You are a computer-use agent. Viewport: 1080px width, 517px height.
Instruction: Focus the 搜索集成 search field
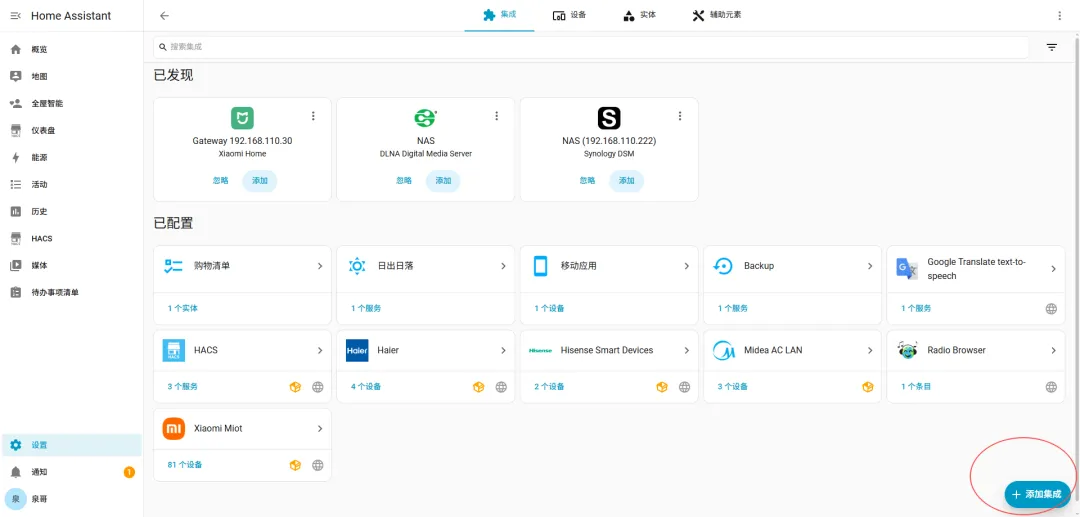pyautogui.click(x=591, y=47)
